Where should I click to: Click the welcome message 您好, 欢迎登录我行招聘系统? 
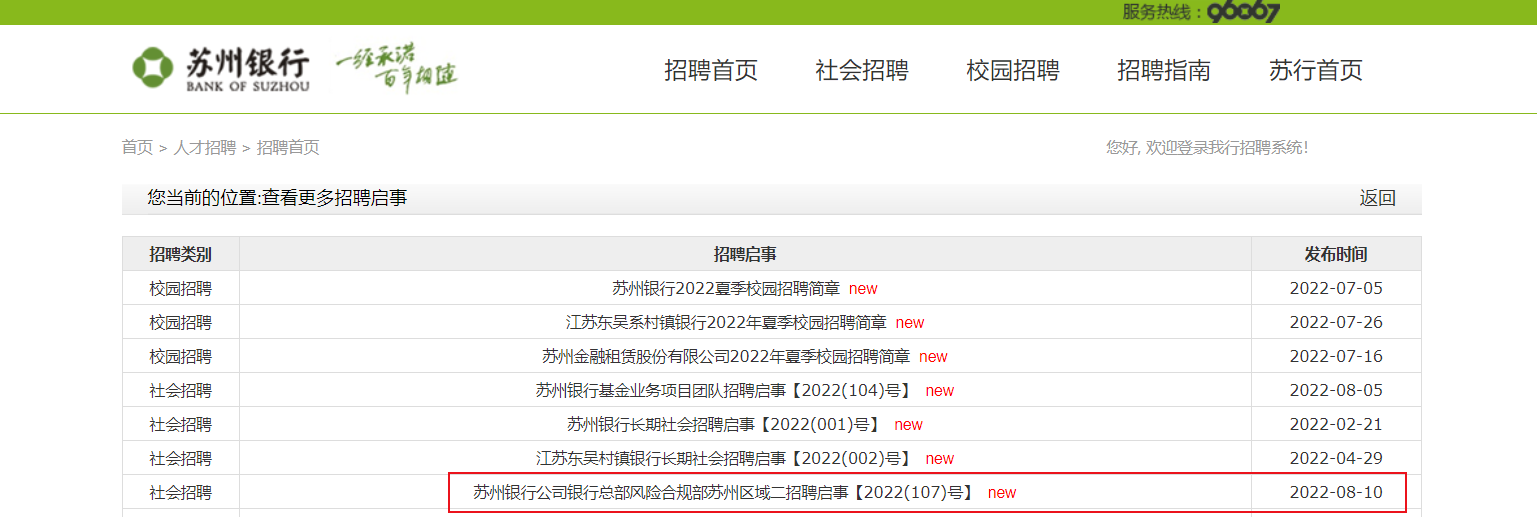[1207, 147]
